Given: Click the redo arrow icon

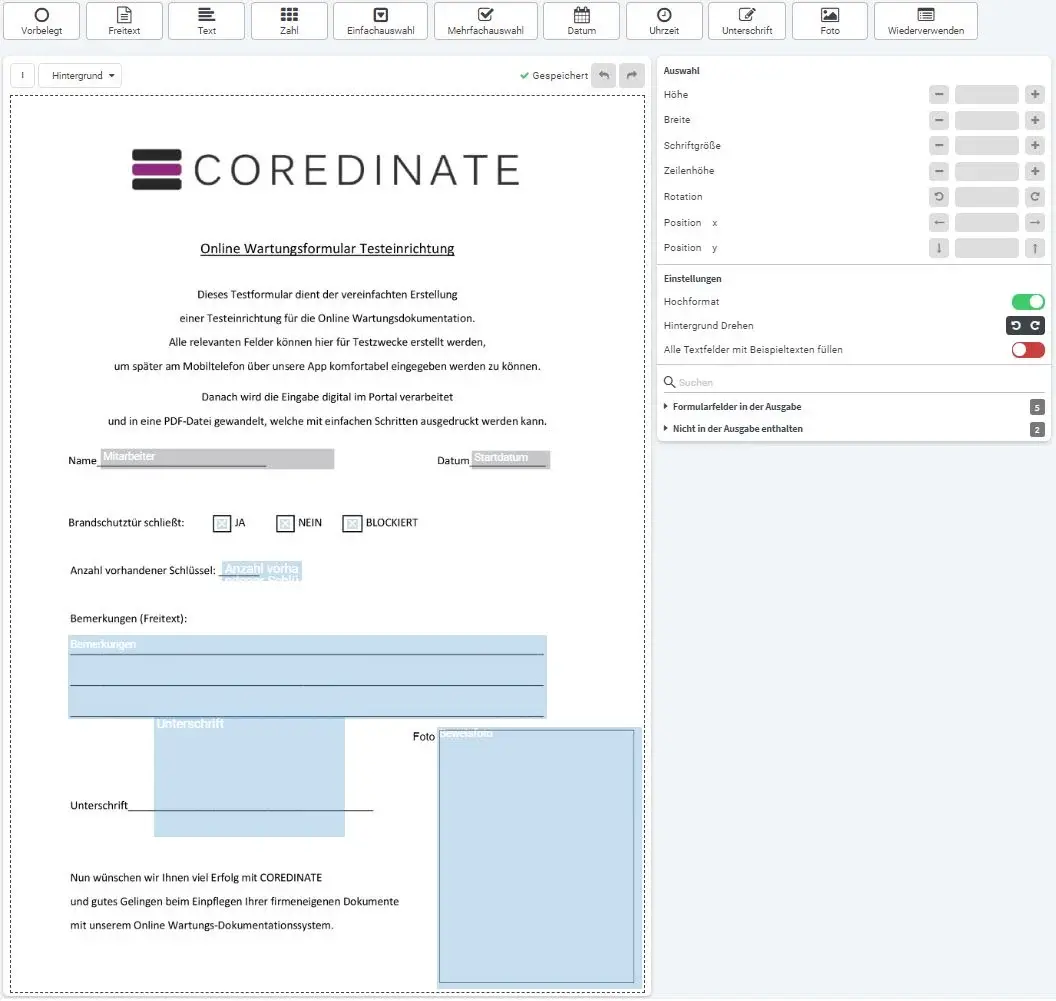Looking at the screenshot, I should pos(631,76).
